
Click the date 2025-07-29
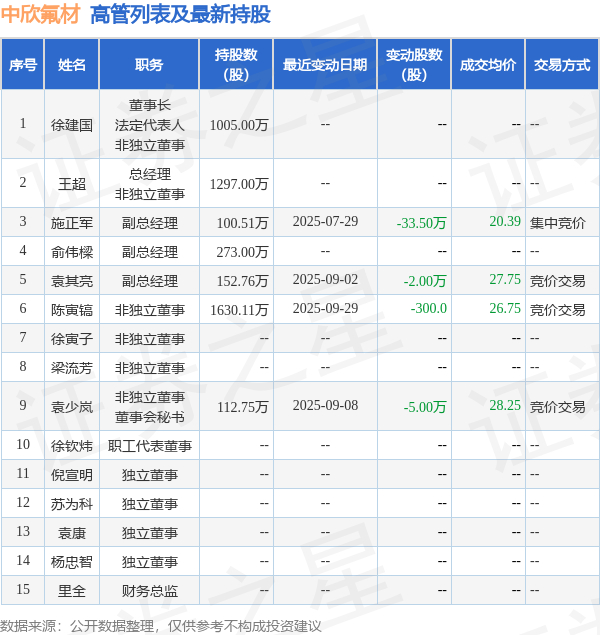pos(325,221)
